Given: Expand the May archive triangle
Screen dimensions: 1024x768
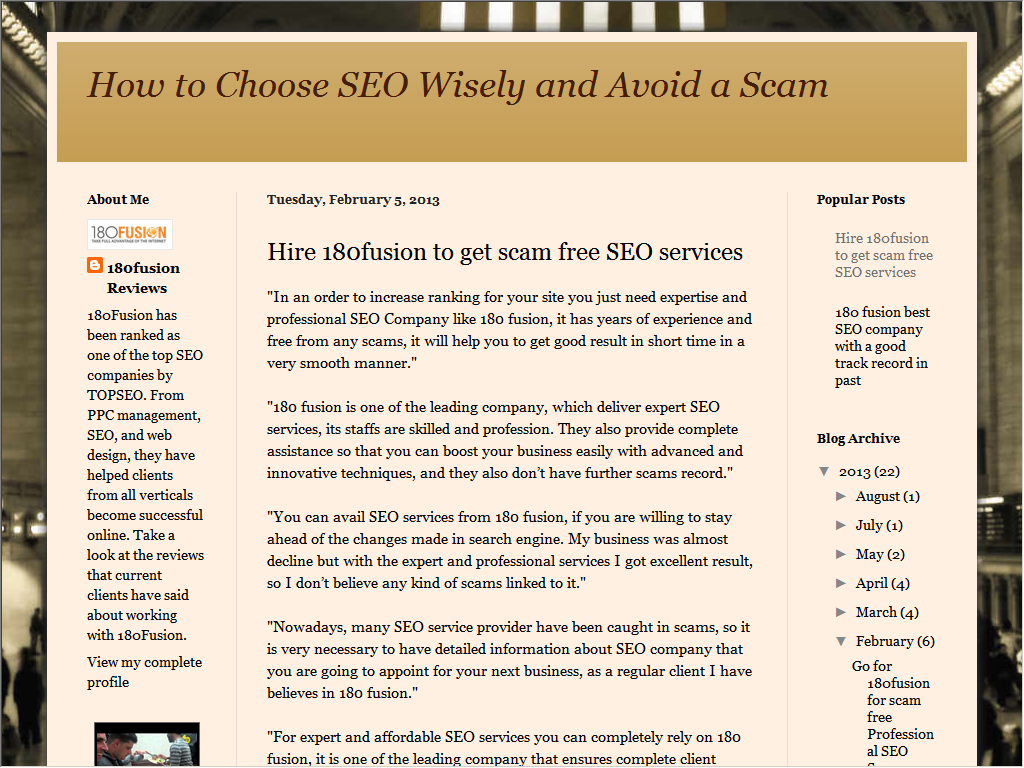Looking at the screenshot, I should [x=841, y=554].
